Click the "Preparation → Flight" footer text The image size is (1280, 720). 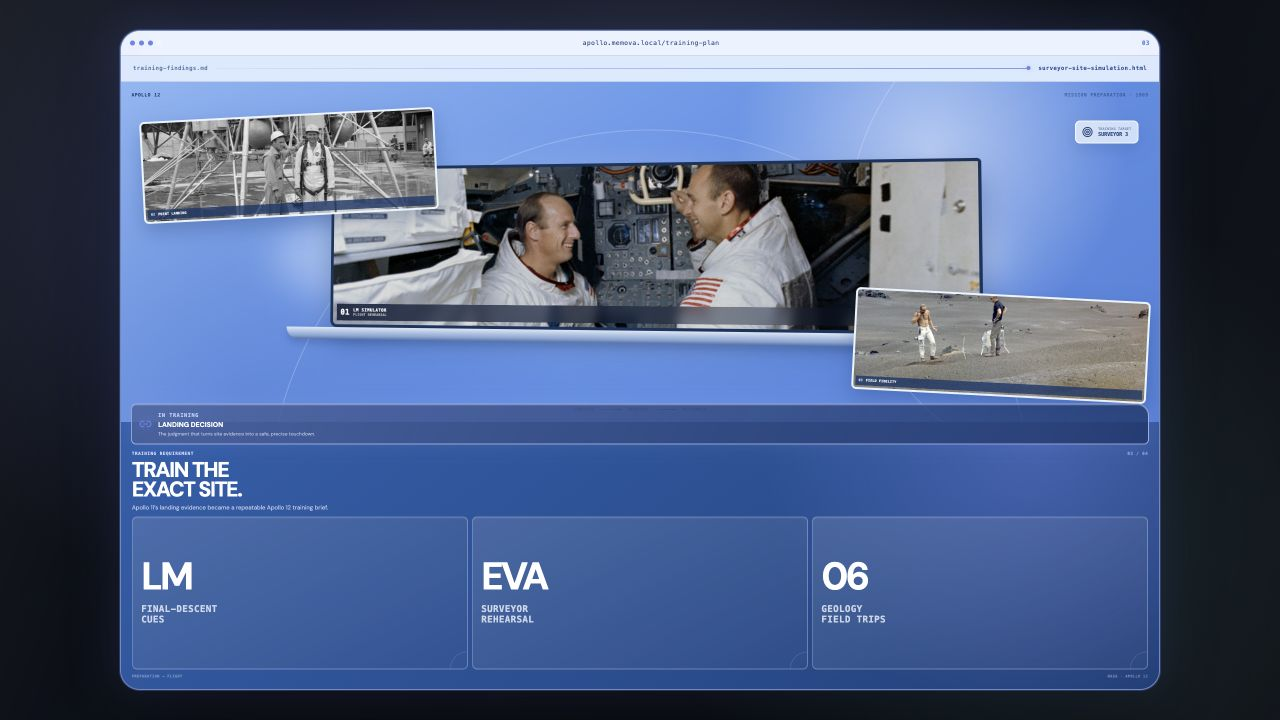(157, 676)
